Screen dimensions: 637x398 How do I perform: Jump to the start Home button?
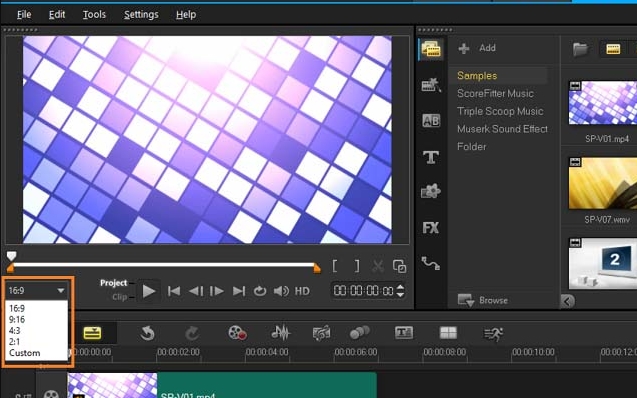point(174,291)
